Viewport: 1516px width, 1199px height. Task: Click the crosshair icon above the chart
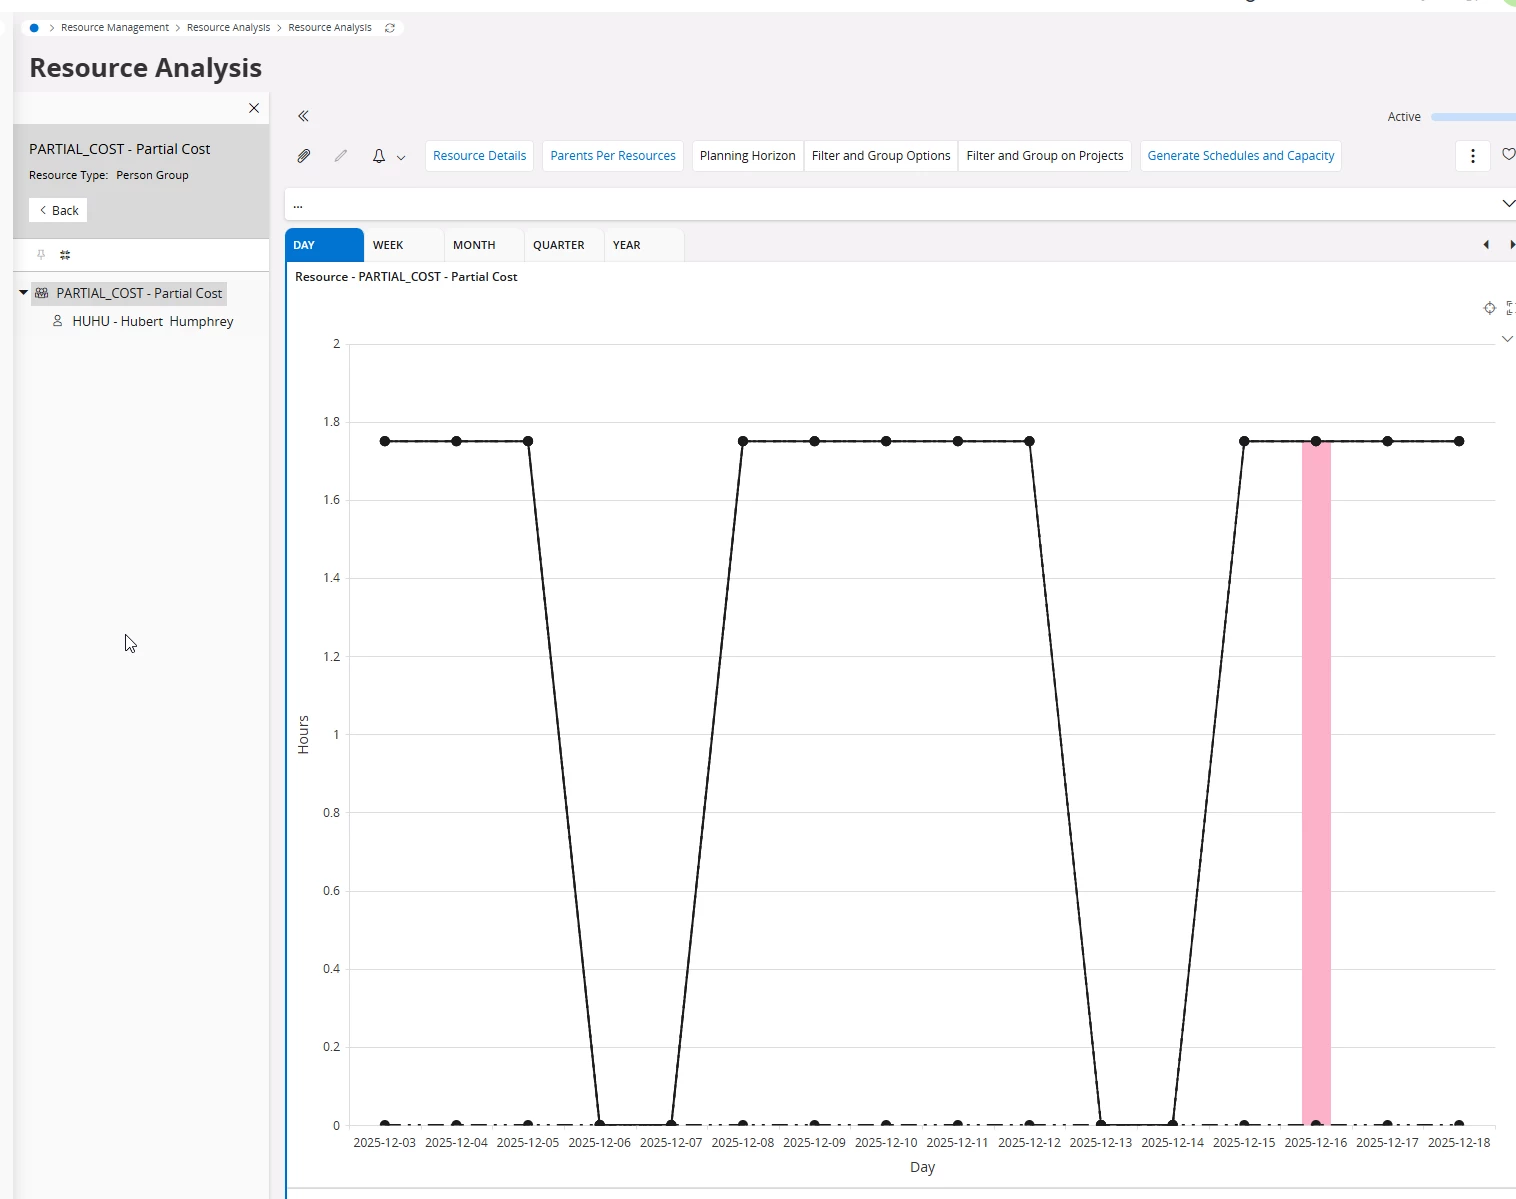coord(1489,308)
